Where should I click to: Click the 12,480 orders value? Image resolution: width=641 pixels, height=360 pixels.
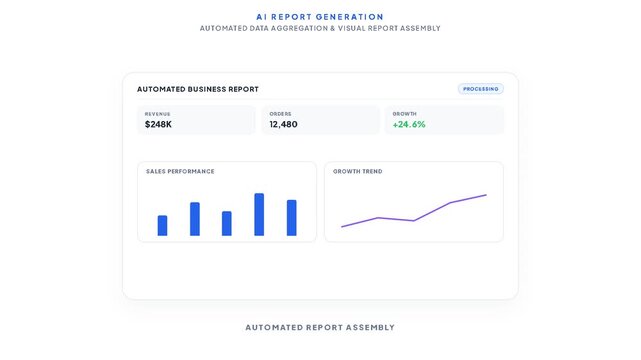point(283,124)
